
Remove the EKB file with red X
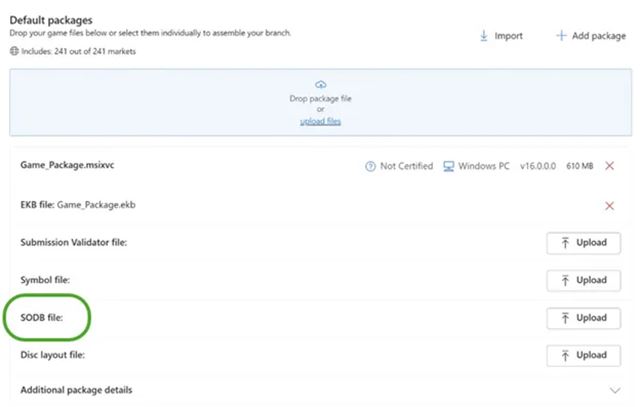tap(609, 206)
